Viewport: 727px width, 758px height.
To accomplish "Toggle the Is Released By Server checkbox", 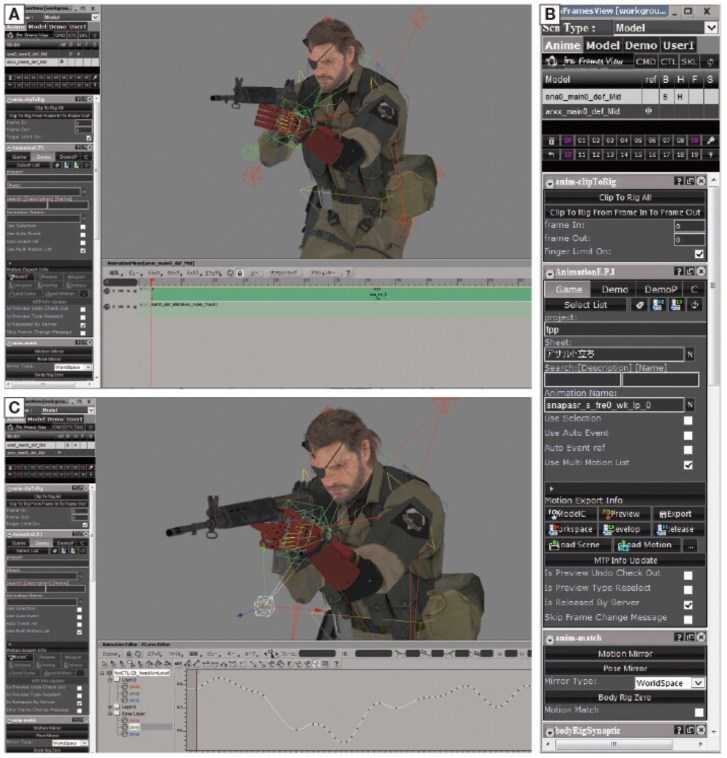I will 688,604.
